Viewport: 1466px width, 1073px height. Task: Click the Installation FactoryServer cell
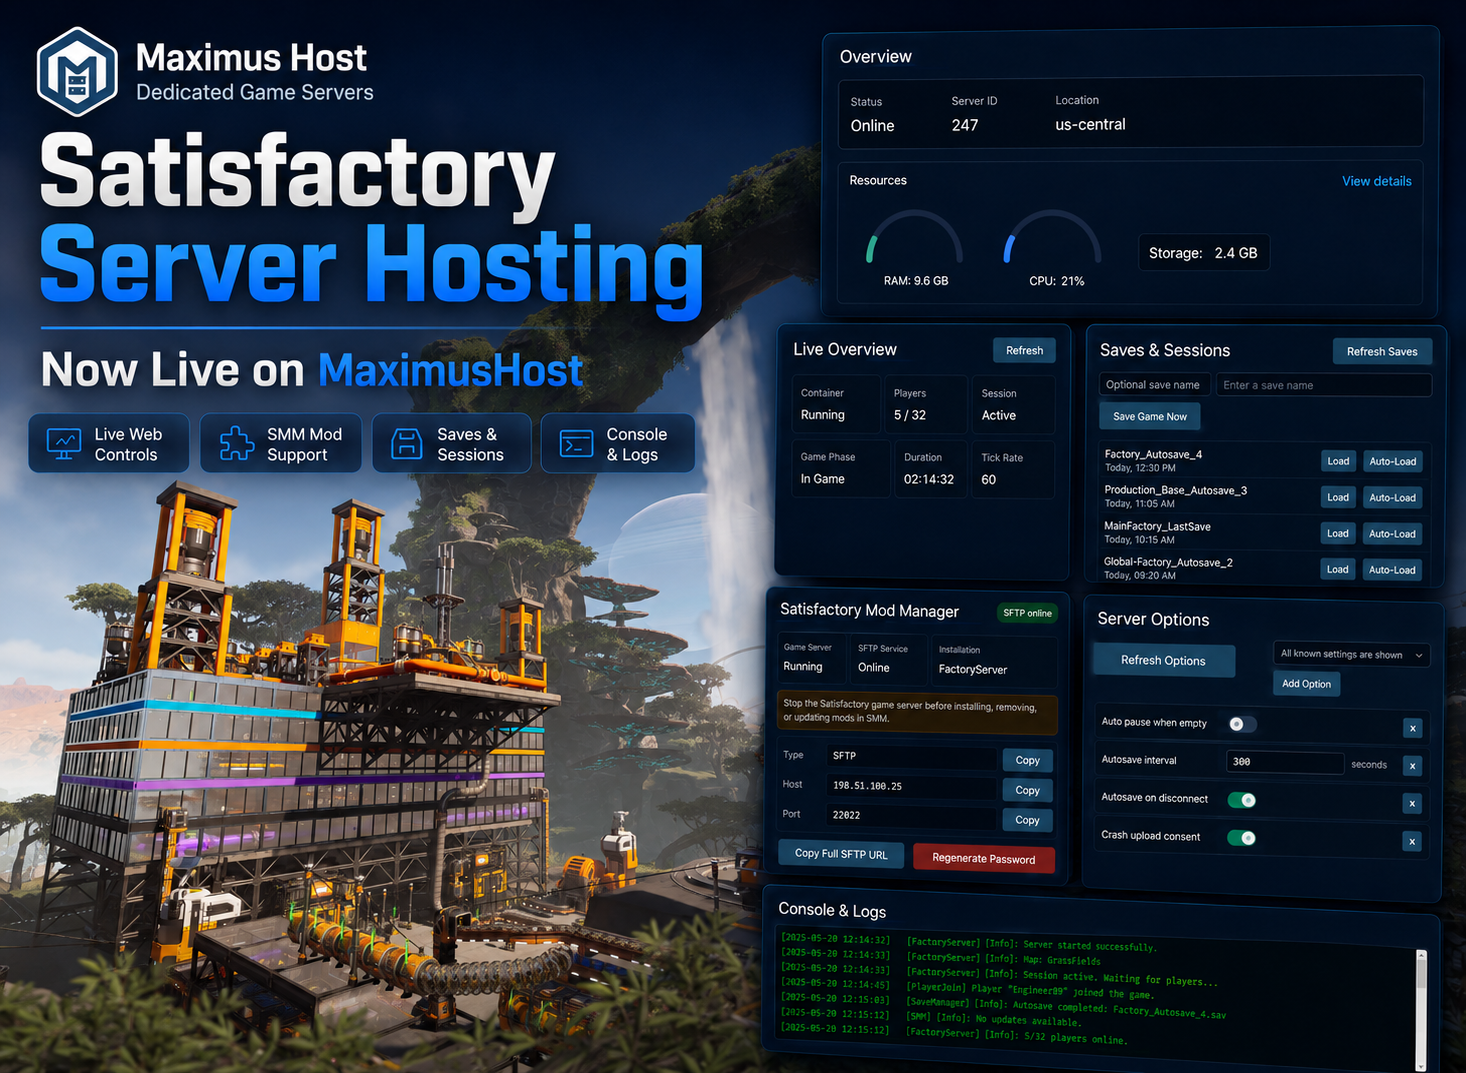point(993,660)
